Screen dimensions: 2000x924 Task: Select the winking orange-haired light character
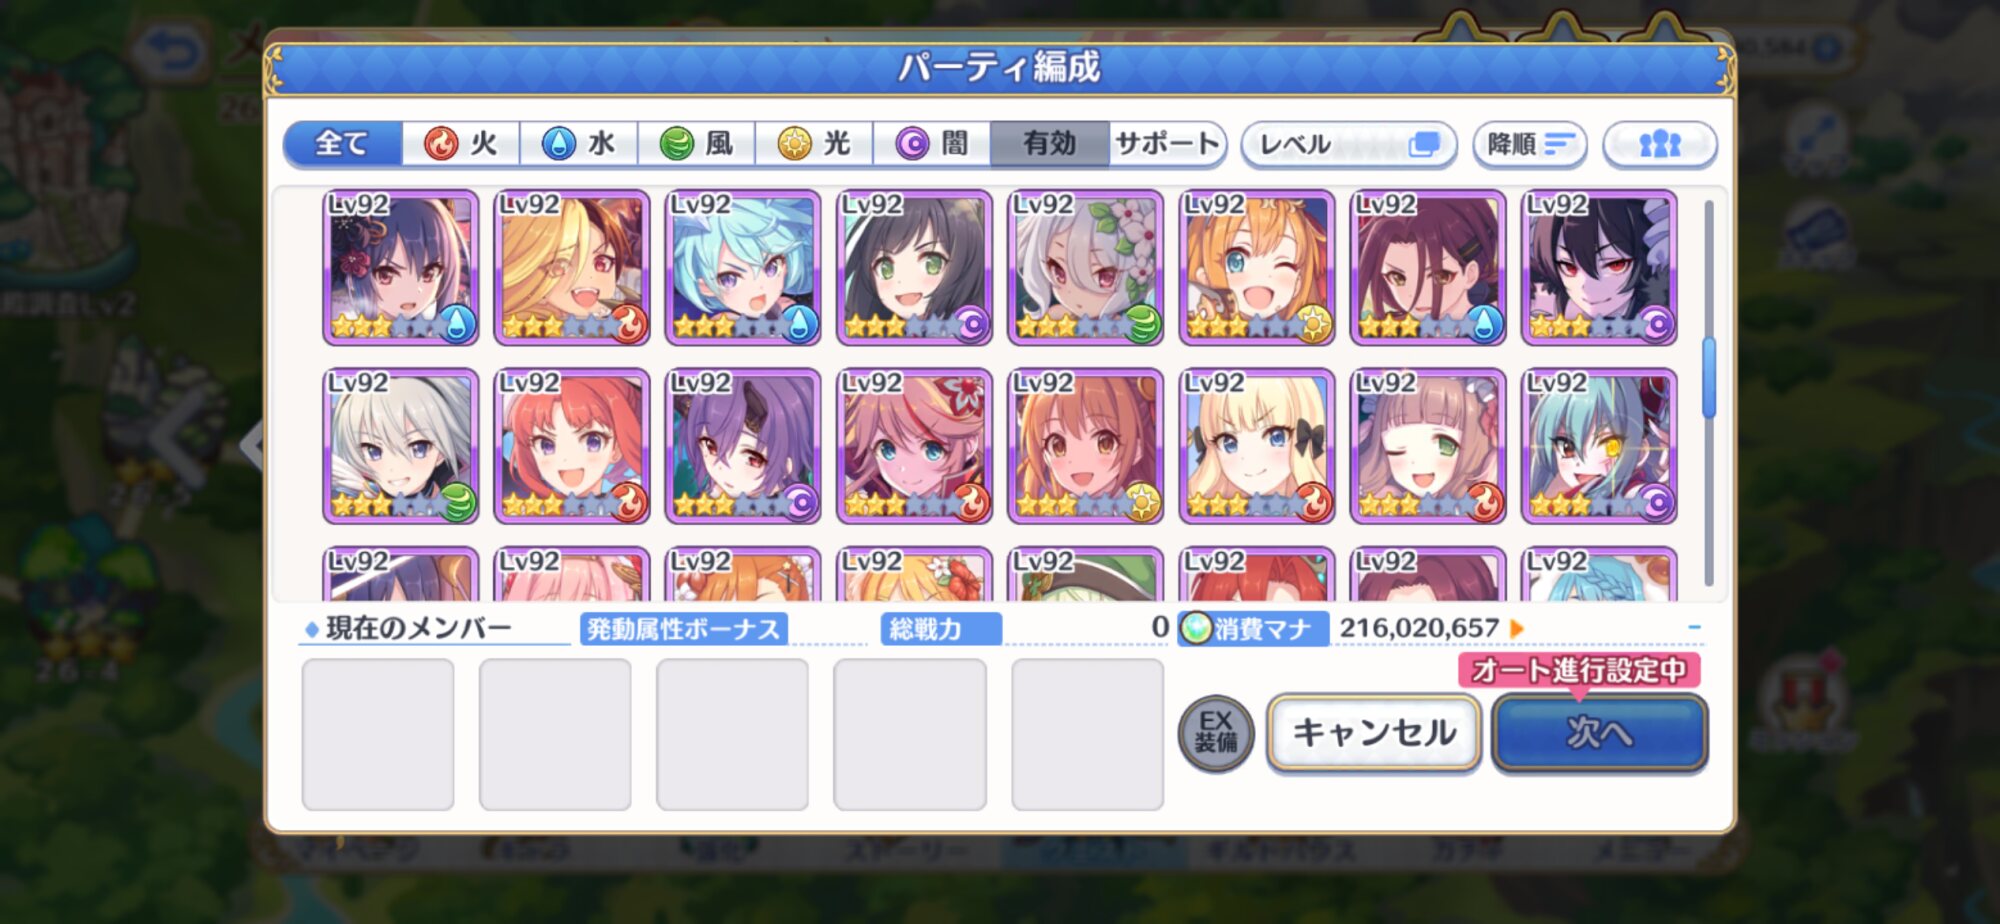click(1256, 267)
